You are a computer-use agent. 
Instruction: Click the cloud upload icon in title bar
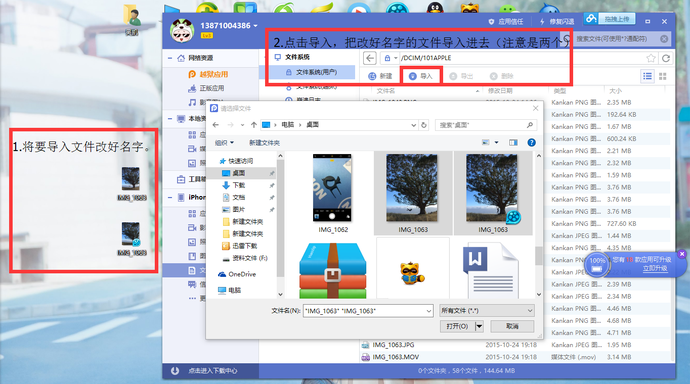coord(591,18)
